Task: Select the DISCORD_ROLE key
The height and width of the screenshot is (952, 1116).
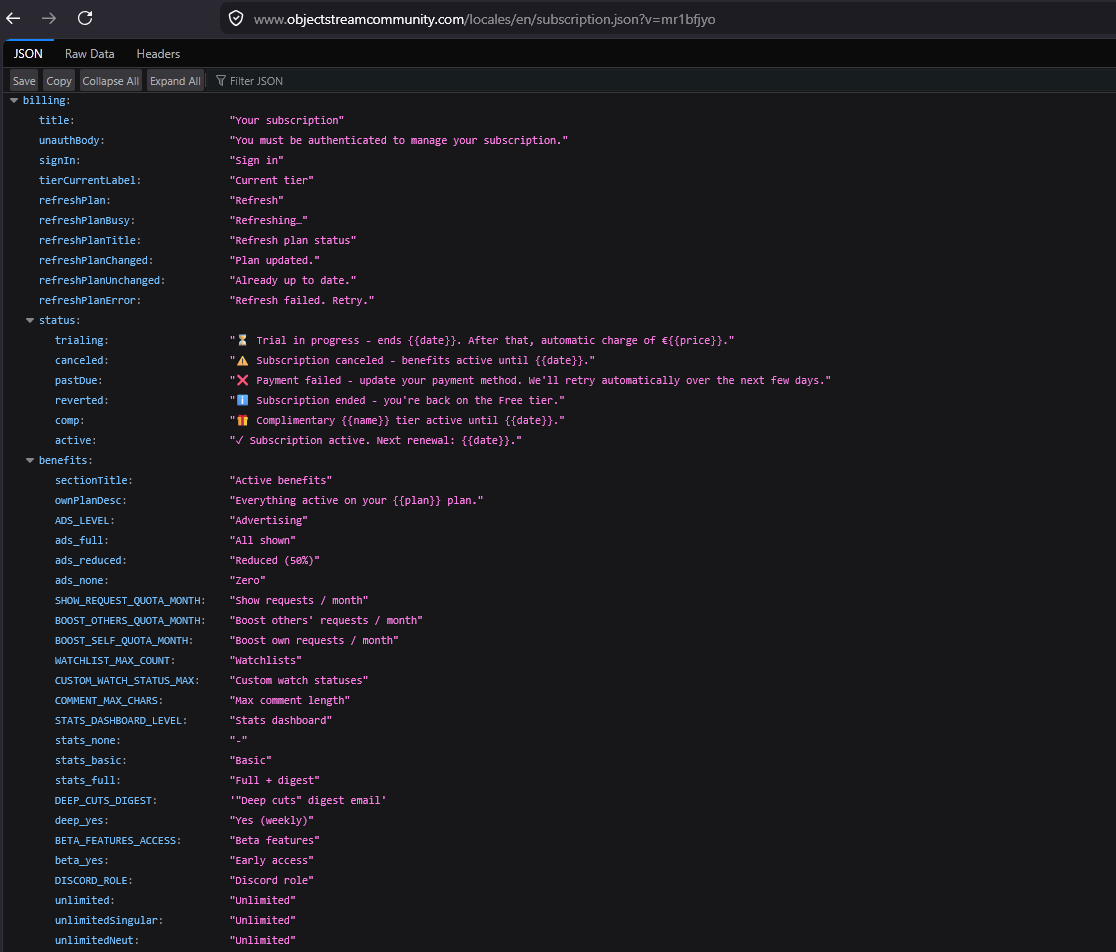Action: point(93,880)
